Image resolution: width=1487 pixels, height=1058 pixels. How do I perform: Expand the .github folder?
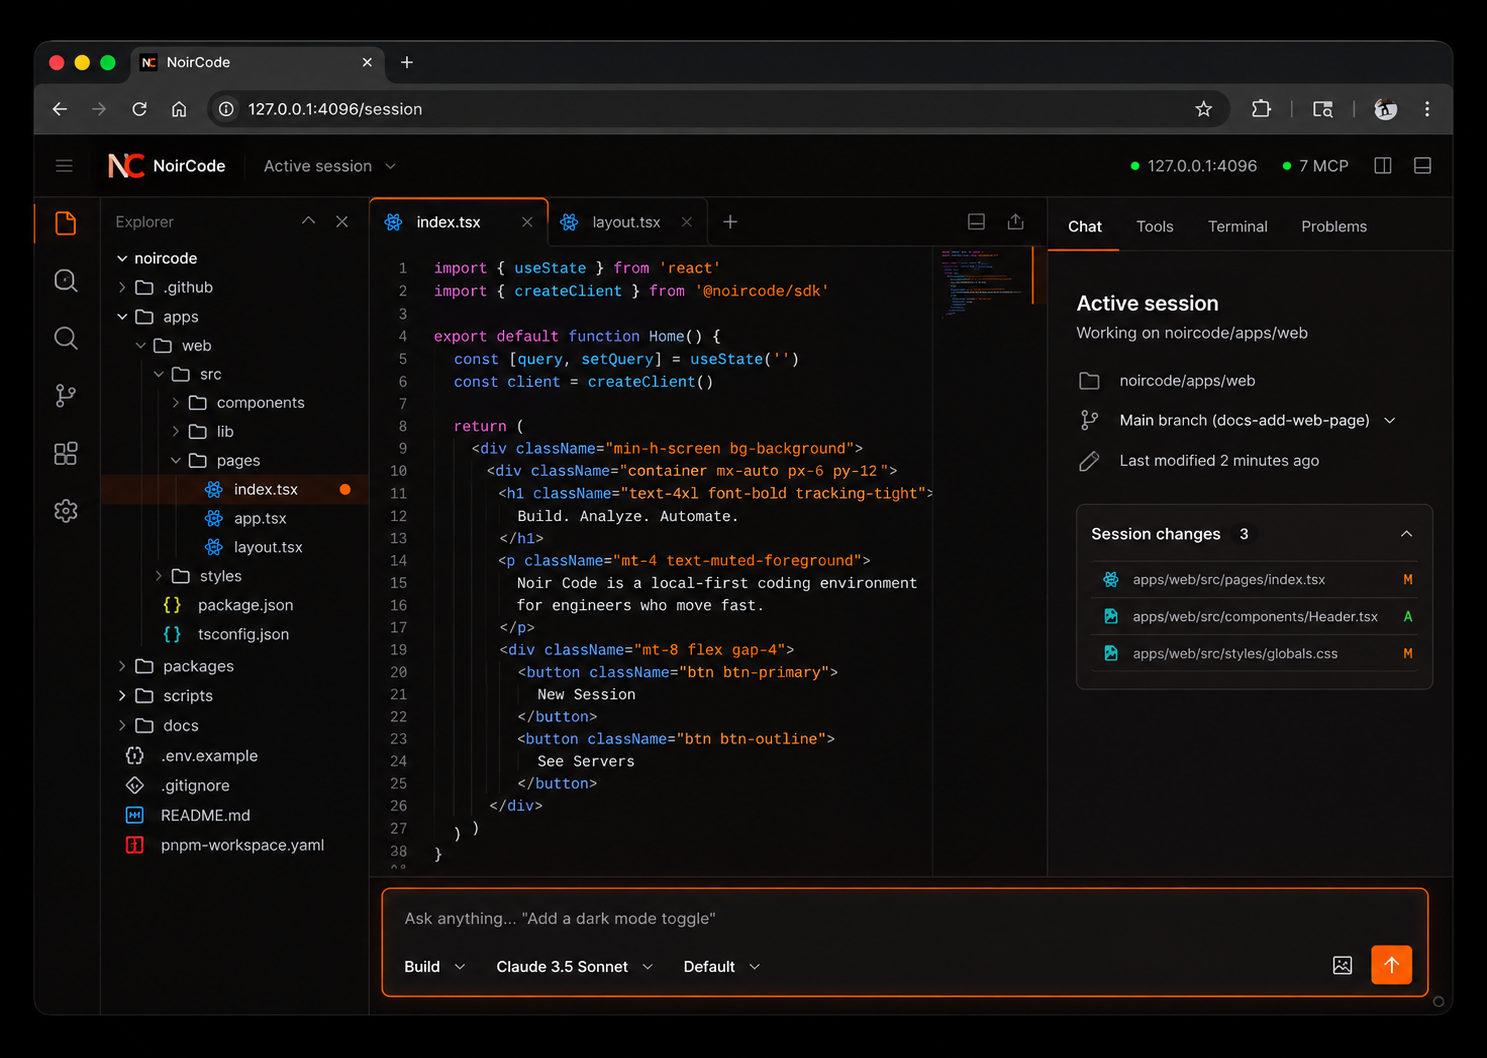pyautogui.click(x=122, y=287)
